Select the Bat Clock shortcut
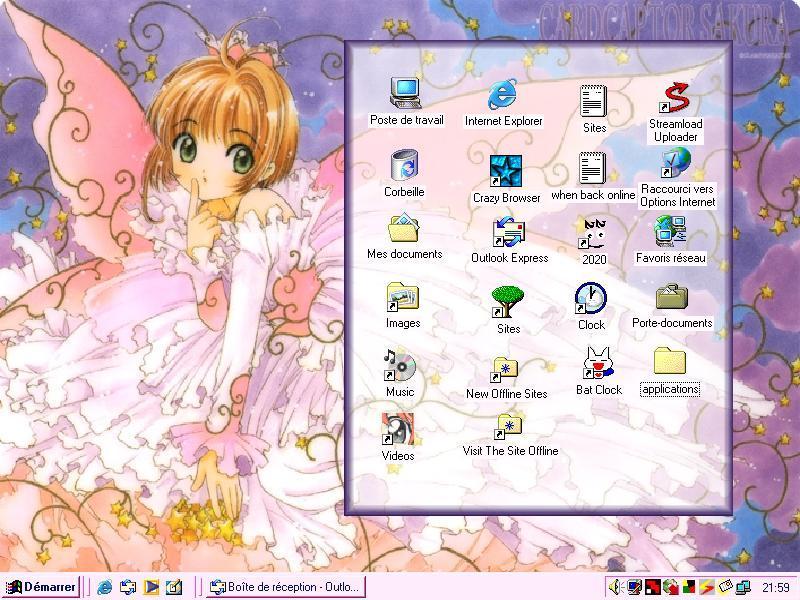This screenshot has height=600, width=800. click(598, 371)
